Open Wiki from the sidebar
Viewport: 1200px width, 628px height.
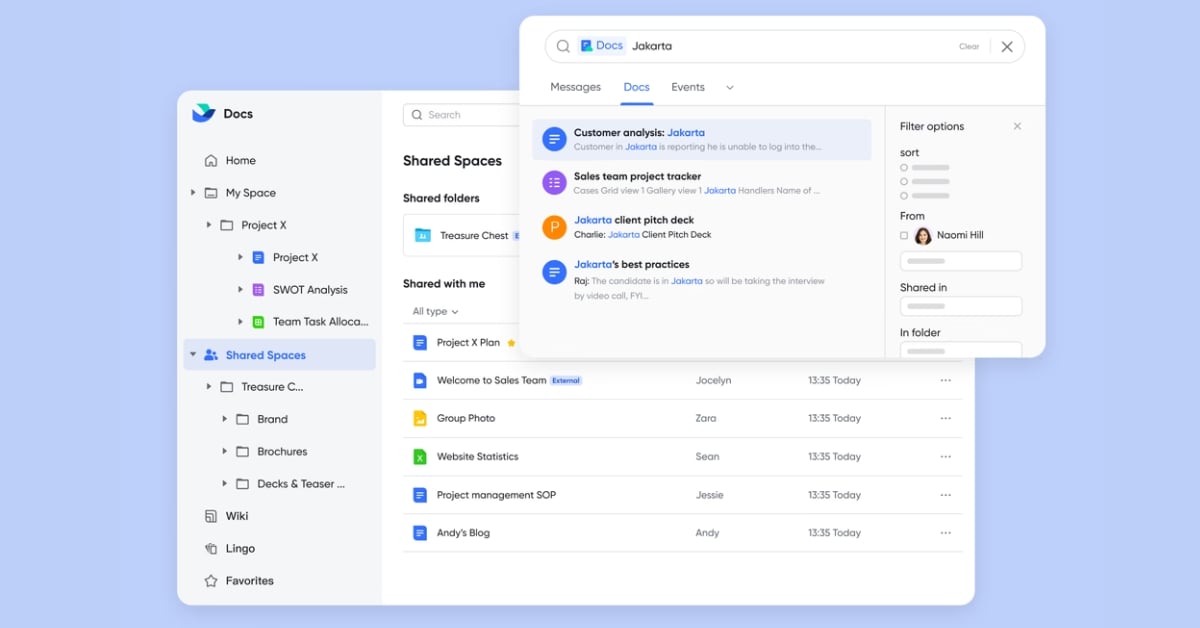[237, 516]
